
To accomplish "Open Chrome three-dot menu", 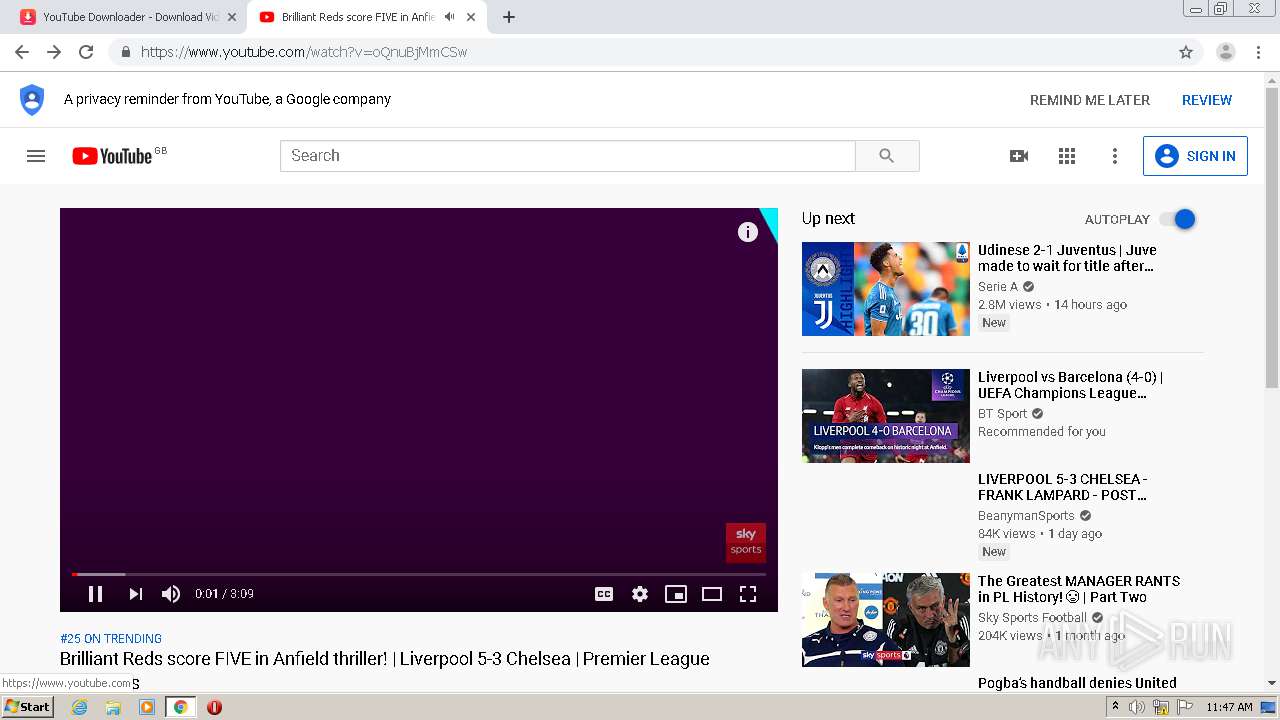I will tap(1259, 52).
